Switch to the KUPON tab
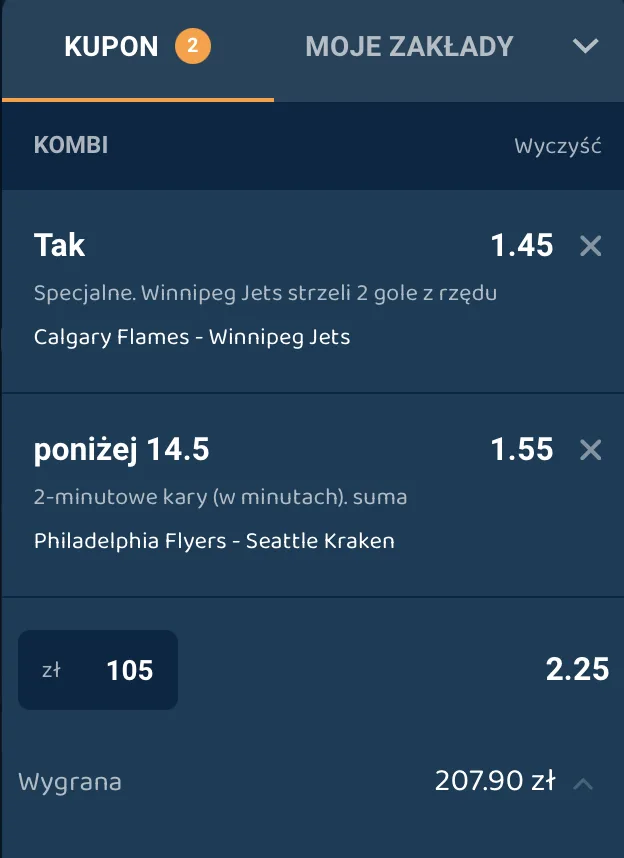Screen dimensions: 624x858 click(111, 46)
